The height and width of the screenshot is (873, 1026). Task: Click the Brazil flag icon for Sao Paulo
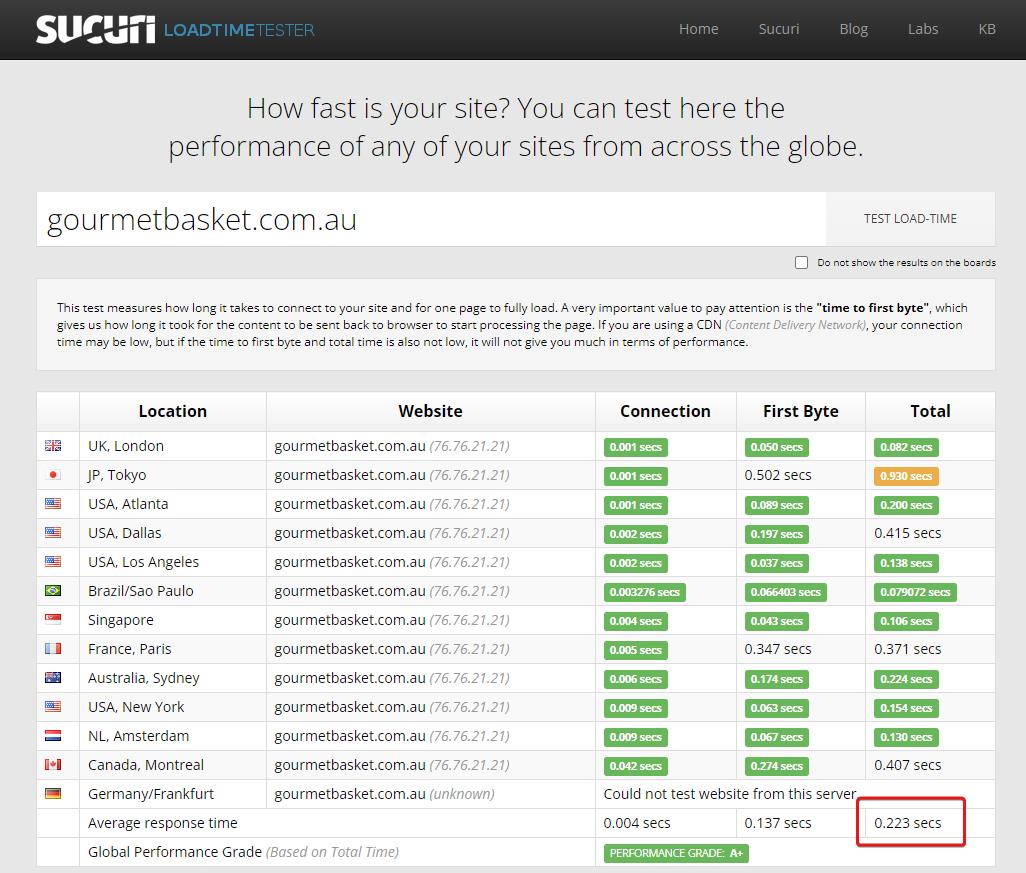click(x=53, y=591)
